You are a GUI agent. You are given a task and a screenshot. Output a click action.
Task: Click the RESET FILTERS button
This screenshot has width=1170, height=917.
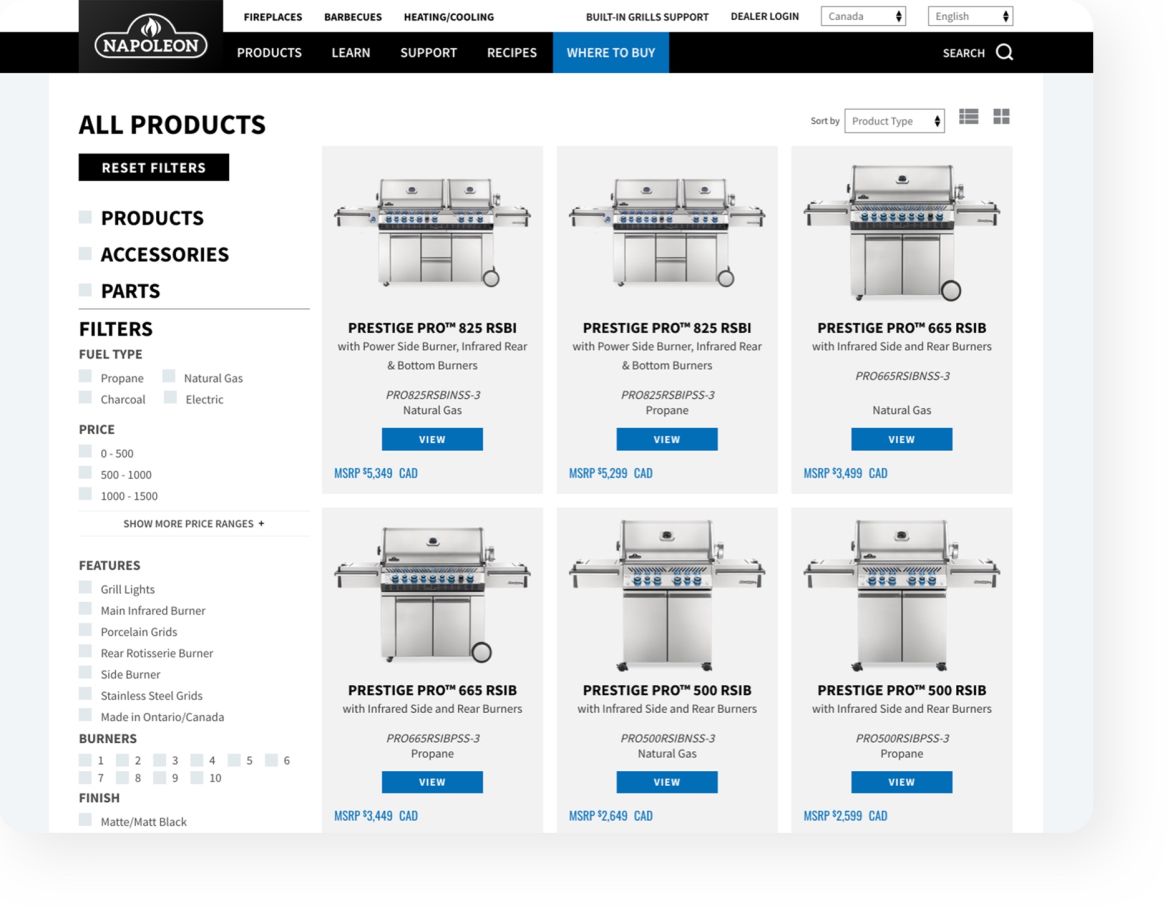click(x=153, y=167)
